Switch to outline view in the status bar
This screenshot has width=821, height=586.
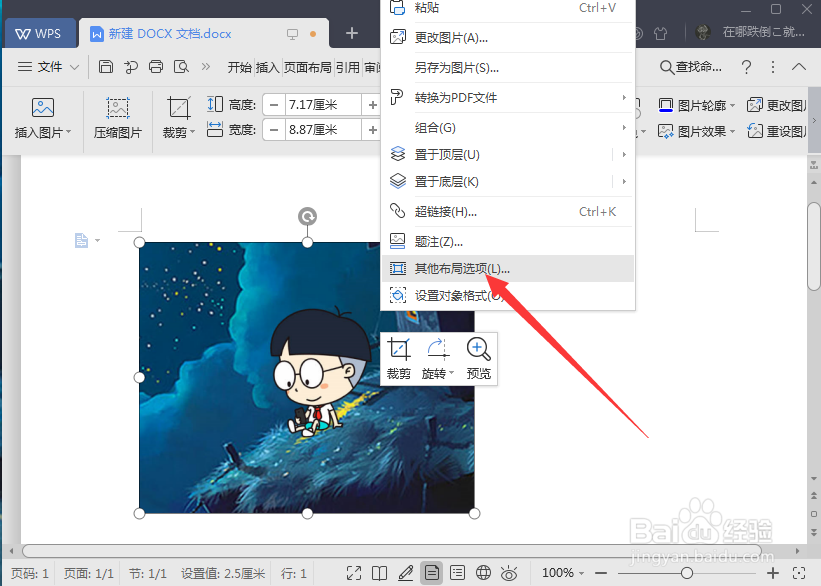click(x=458, y=573)
